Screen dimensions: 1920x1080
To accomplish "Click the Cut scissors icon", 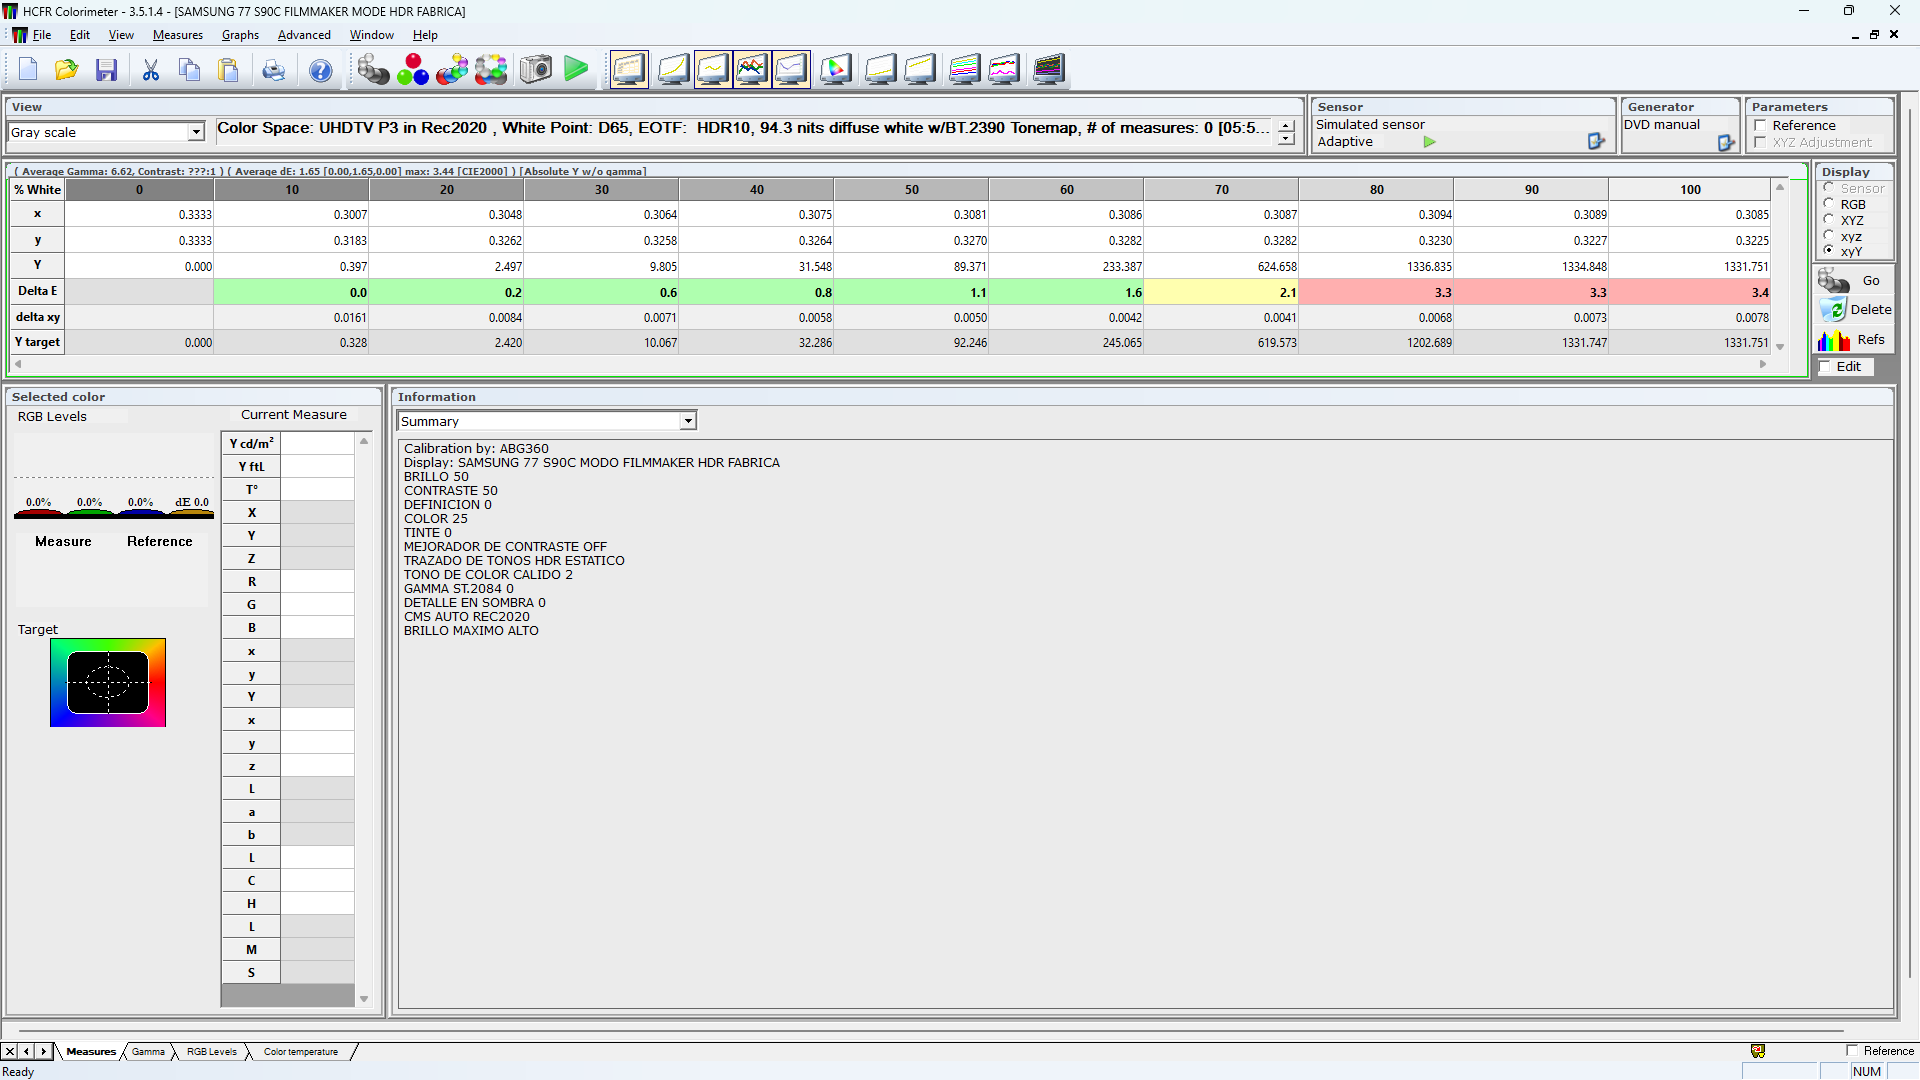I will 151,70.
